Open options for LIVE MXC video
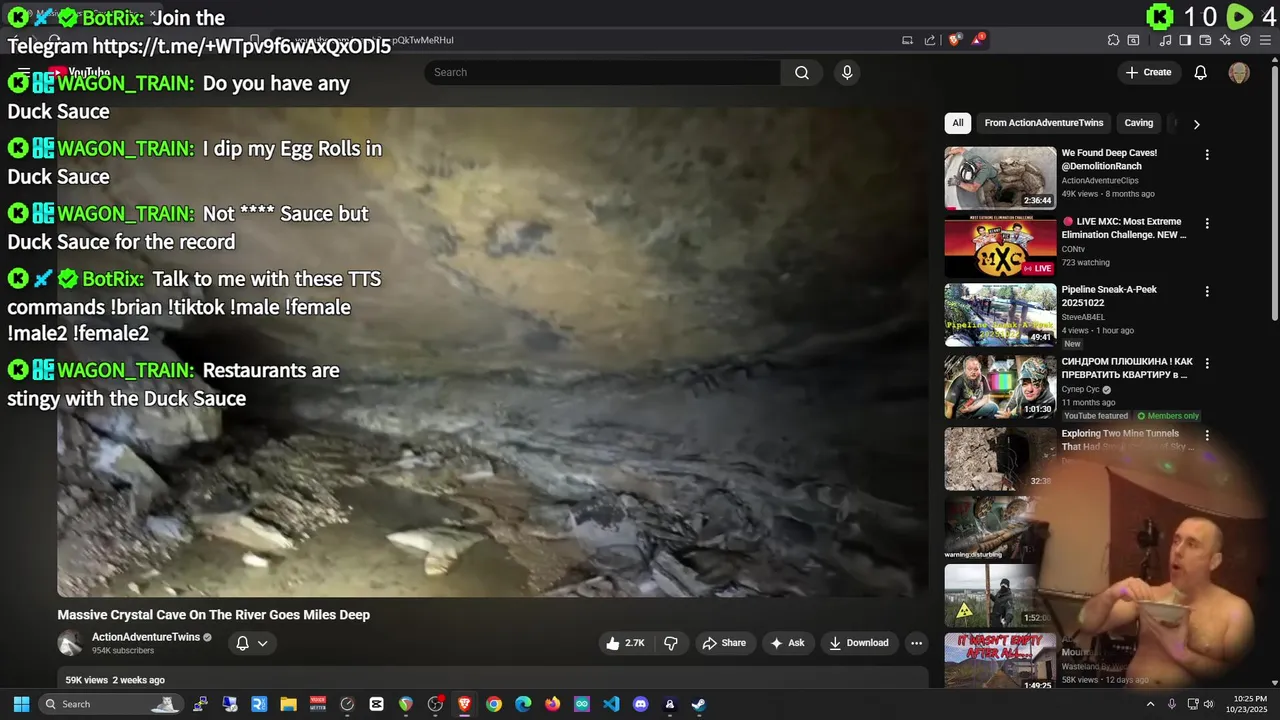 pyautogui.click(x=1207, y=223)
